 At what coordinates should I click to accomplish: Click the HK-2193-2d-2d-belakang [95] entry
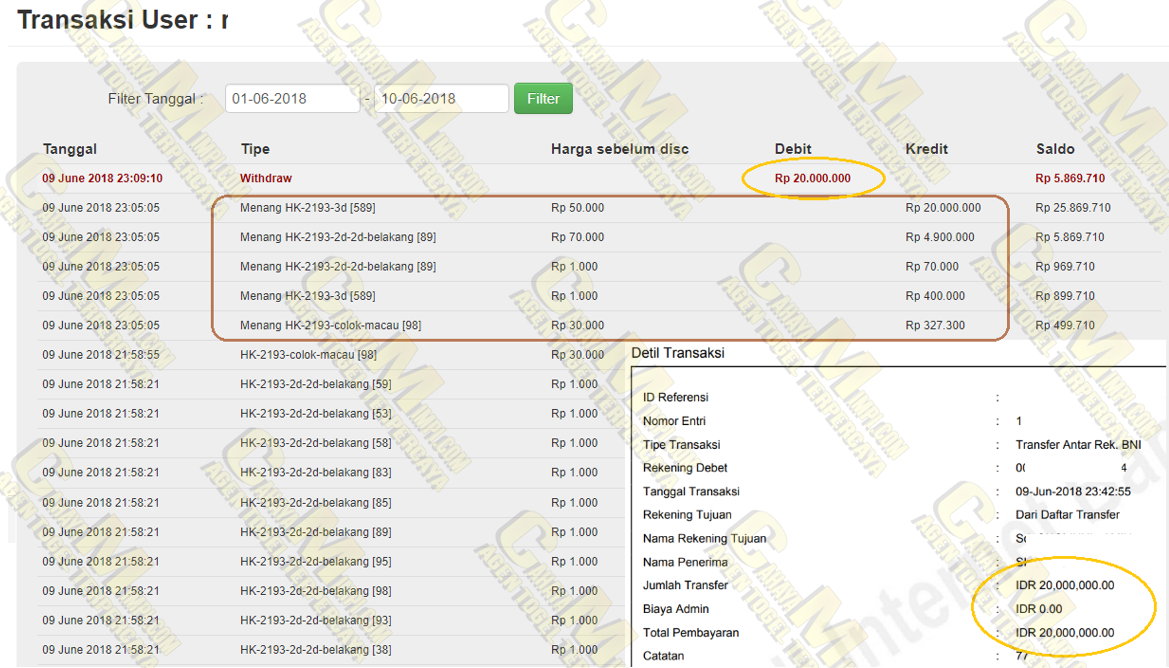point(315,561)
